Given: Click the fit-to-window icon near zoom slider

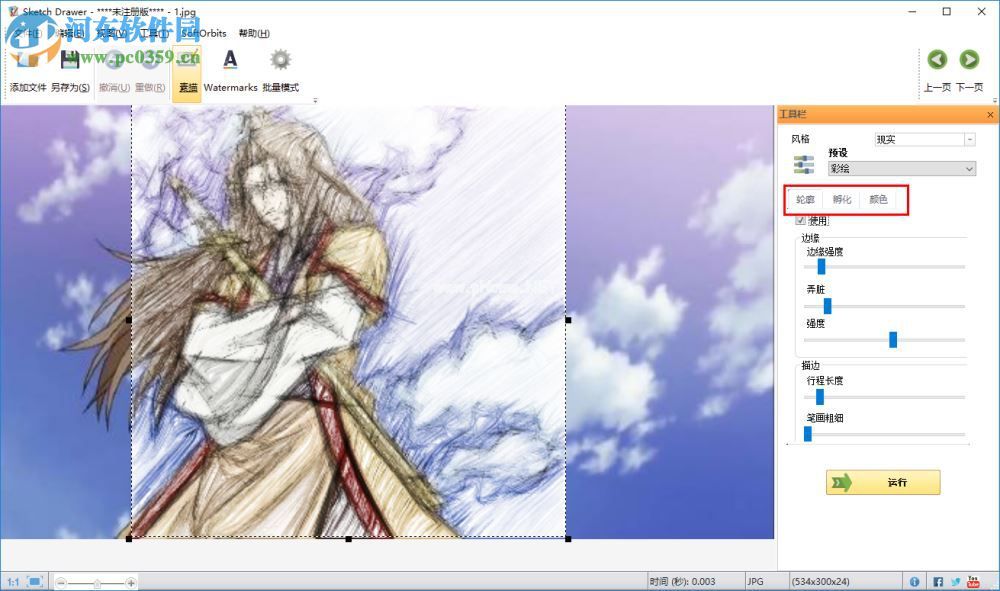Looking at the screenshot, I should [33, 581].
